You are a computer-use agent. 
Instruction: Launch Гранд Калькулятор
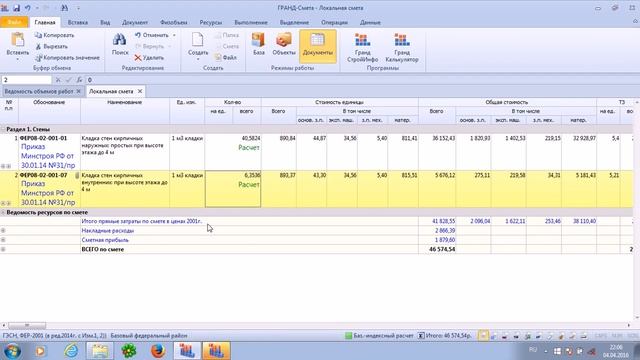coord(402,47)
